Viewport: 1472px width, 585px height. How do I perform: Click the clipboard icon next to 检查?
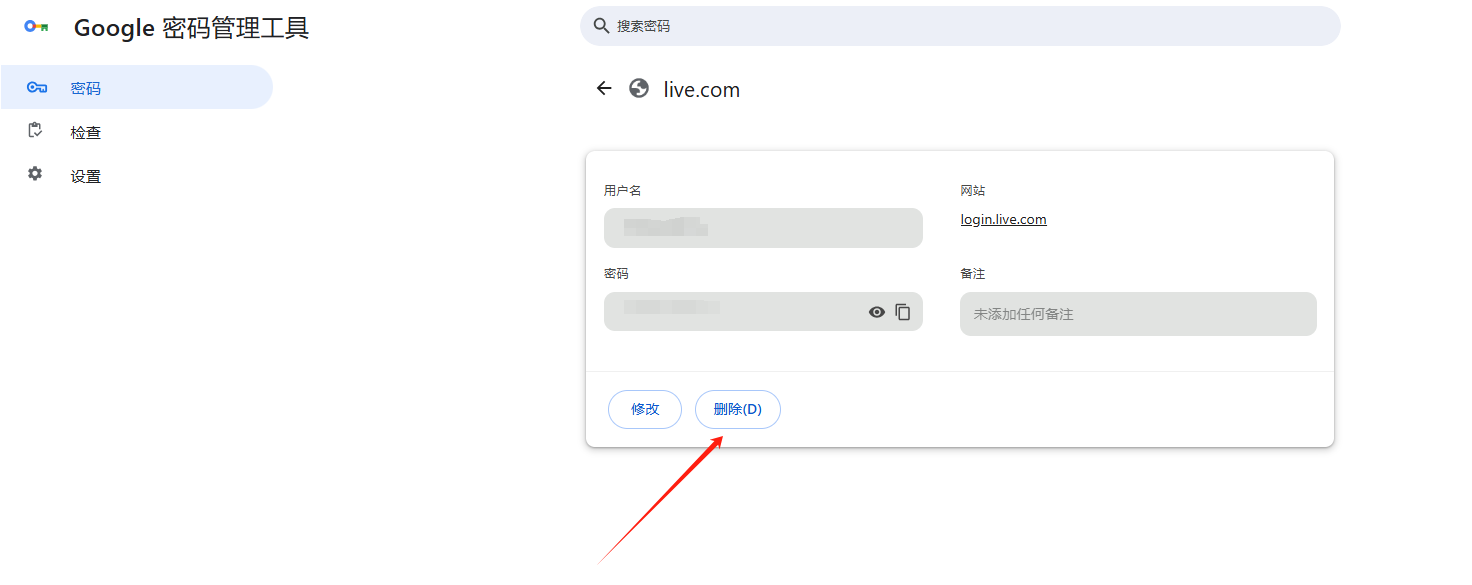click(35, 130)
